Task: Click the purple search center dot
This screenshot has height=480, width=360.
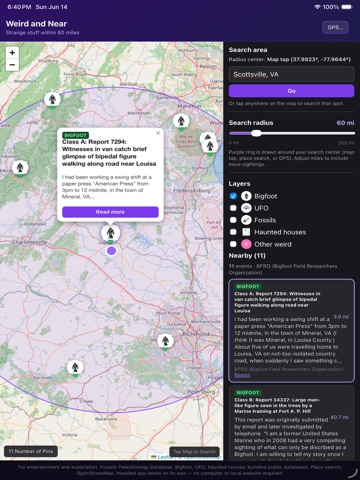Action: tap(111, 251)
